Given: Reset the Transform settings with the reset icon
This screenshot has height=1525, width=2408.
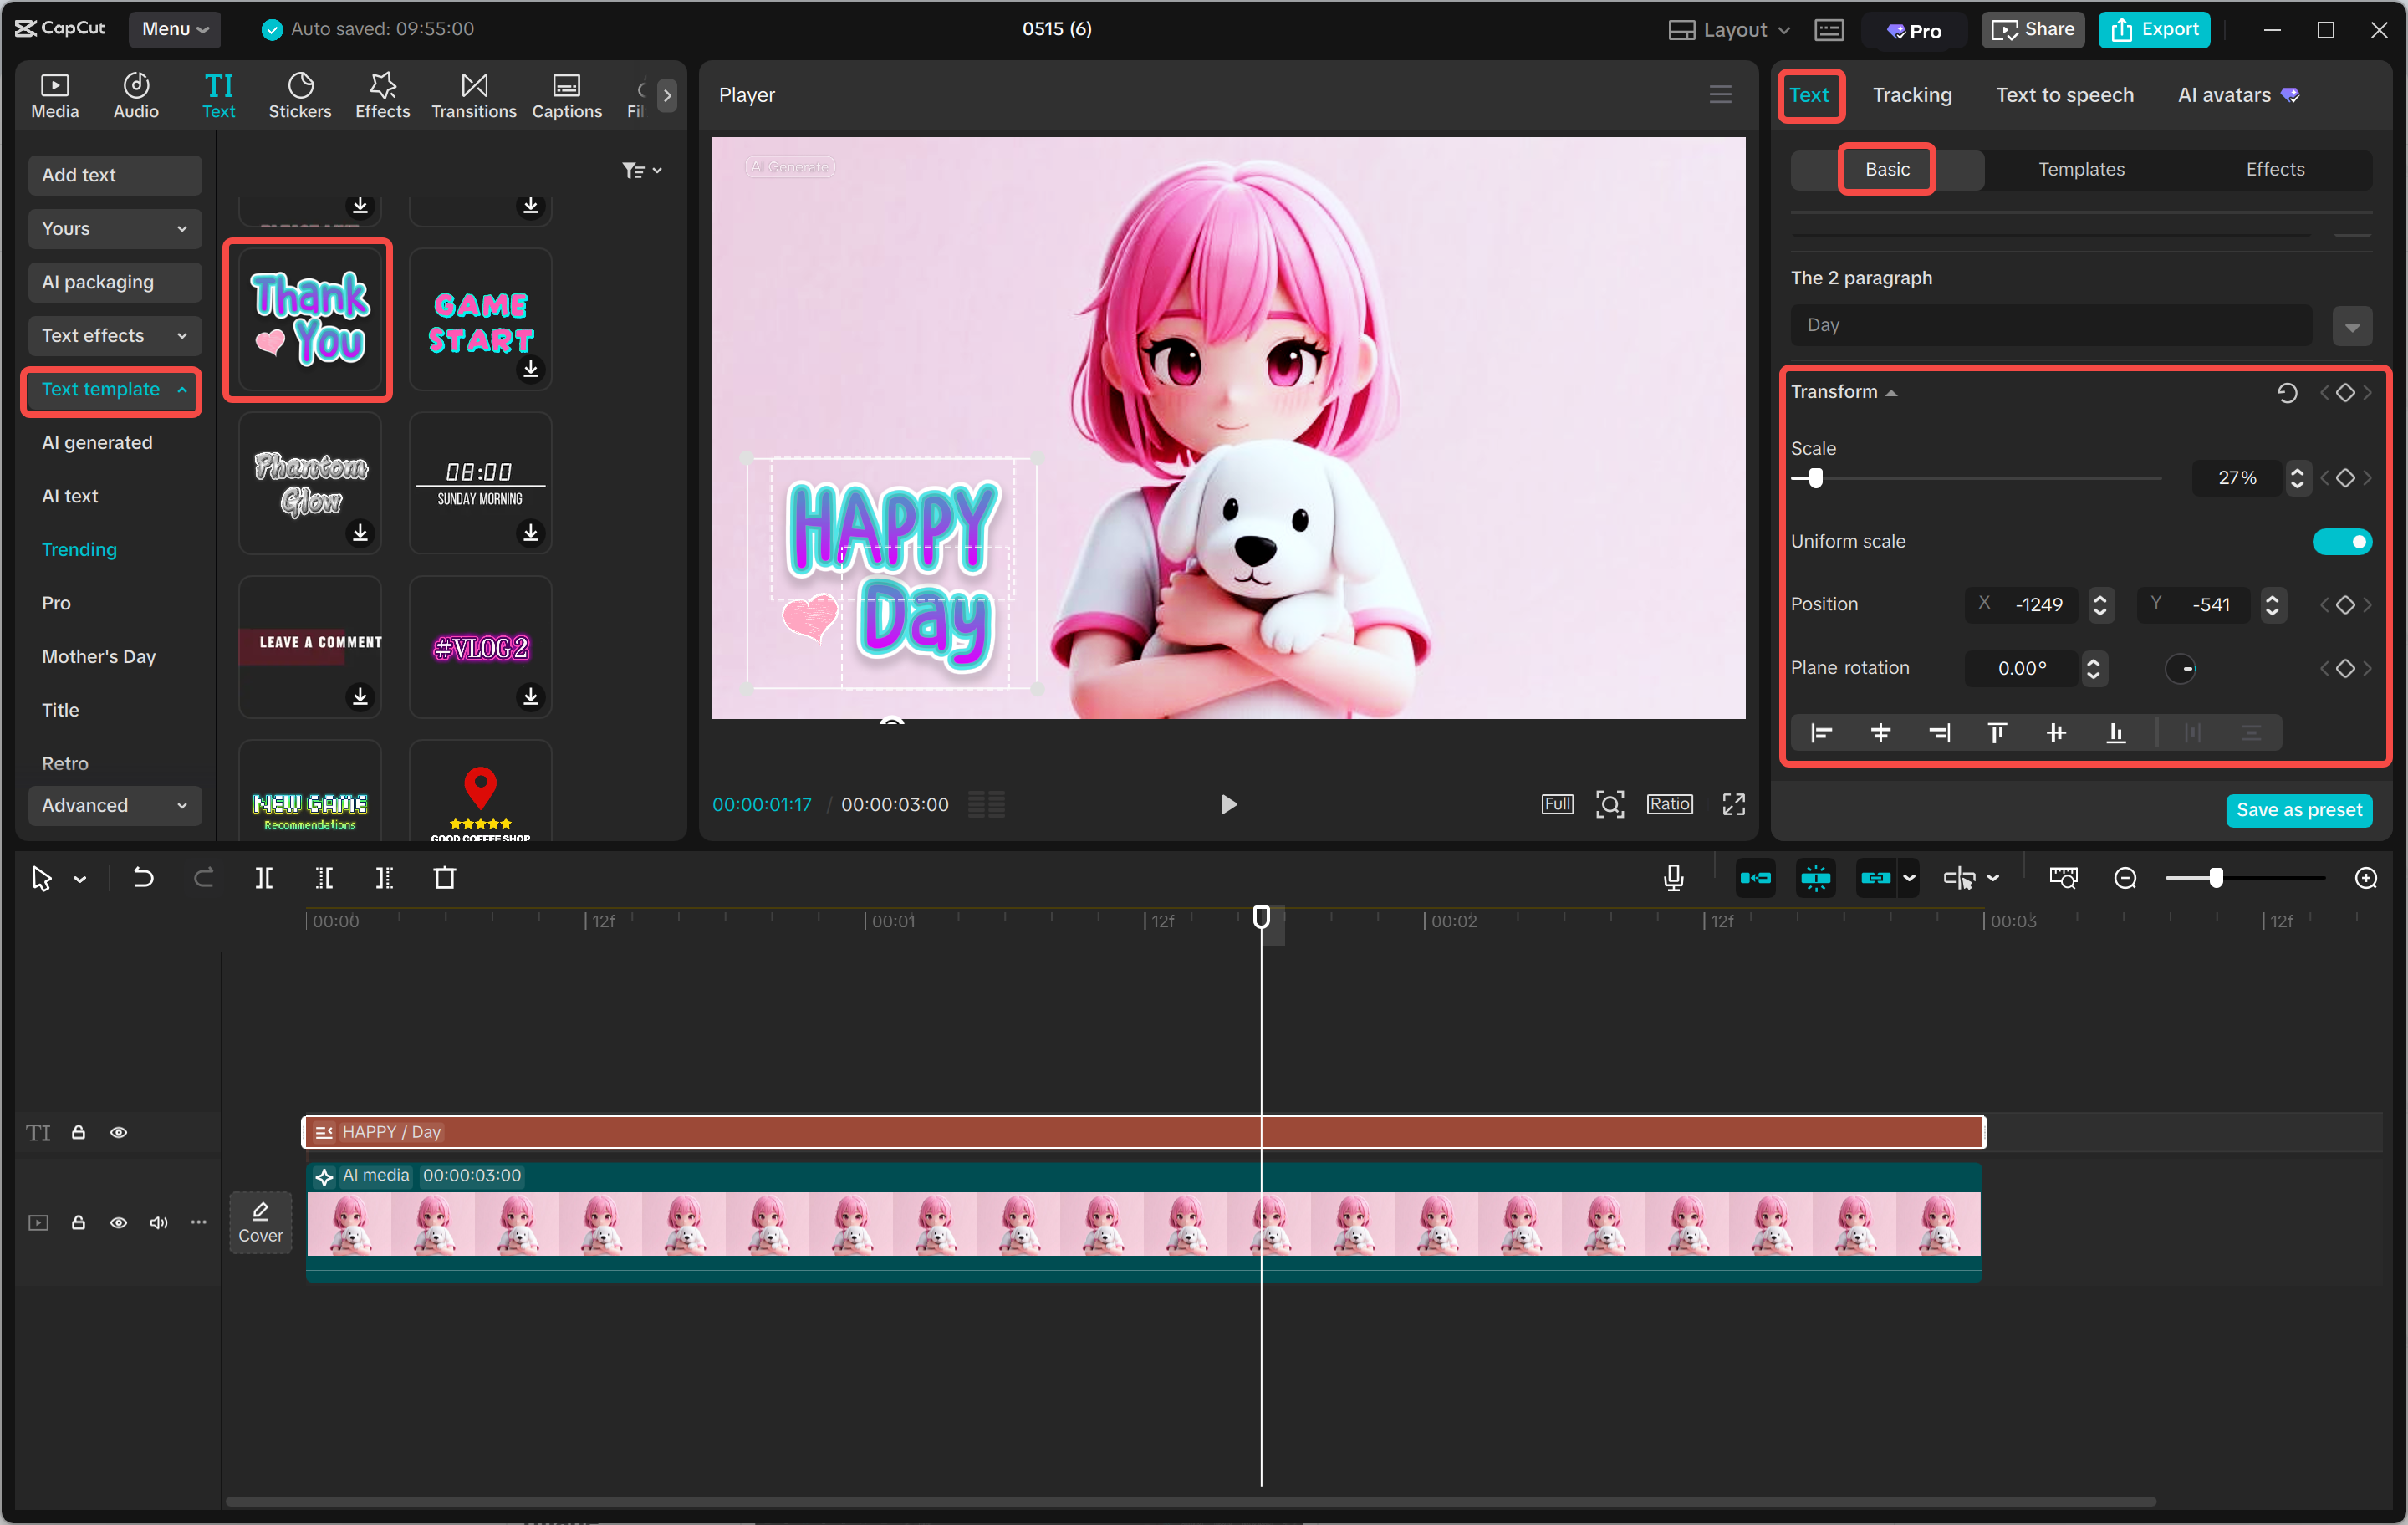Looking at the screenshot, I should (x=2287, y=392).
